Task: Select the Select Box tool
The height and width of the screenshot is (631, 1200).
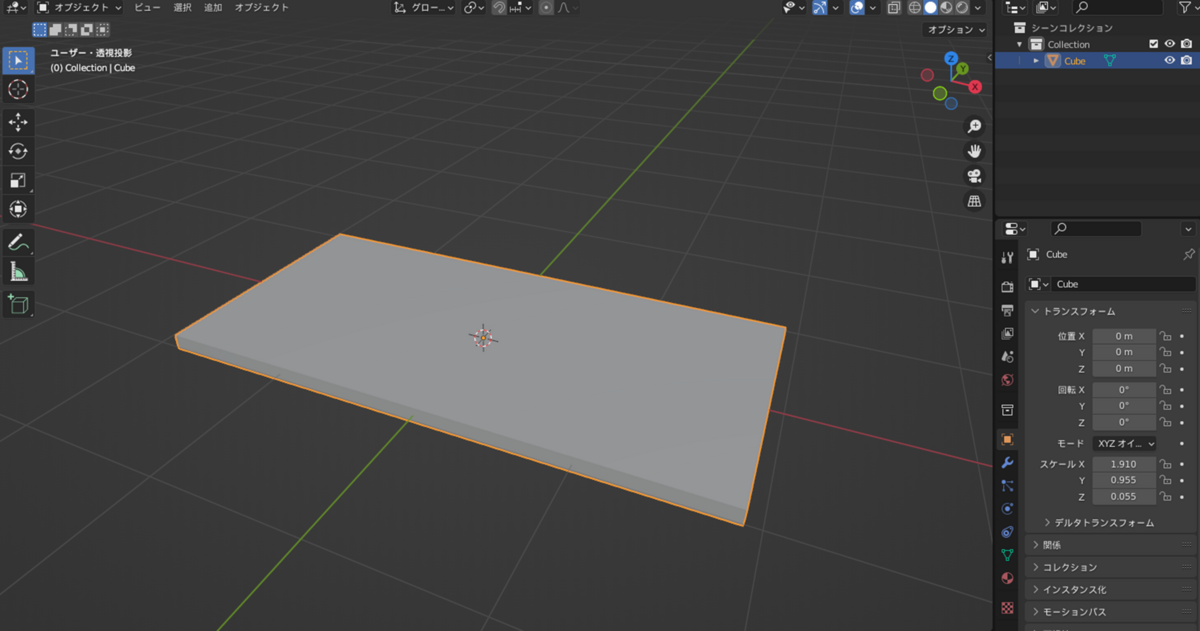Action: [18, 60]
